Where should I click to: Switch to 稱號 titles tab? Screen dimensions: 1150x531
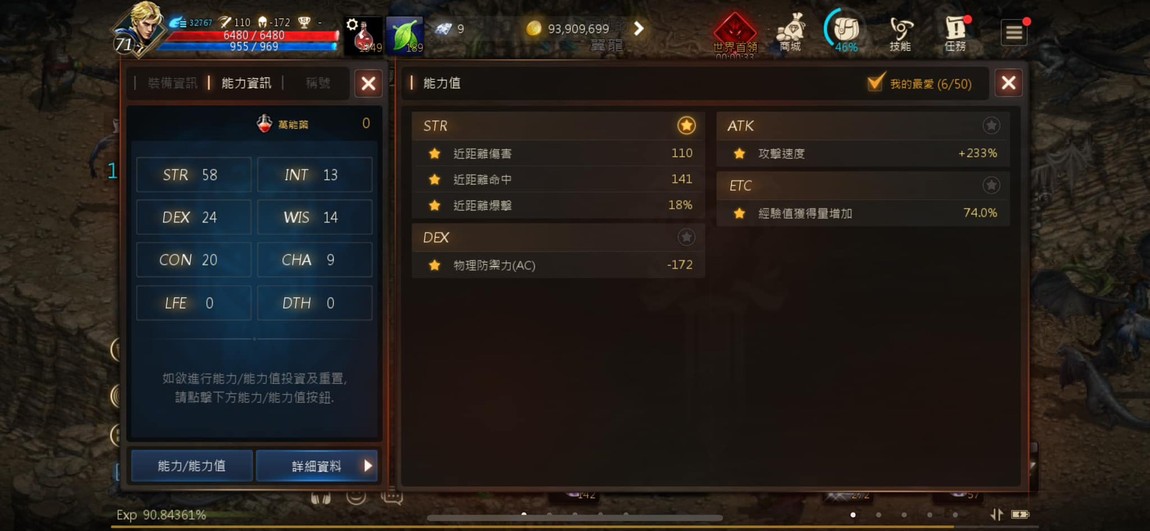(318, 83)
